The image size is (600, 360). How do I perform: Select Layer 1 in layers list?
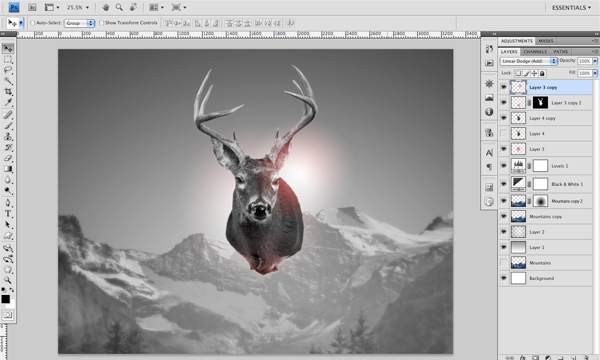(x=546, y=247)
